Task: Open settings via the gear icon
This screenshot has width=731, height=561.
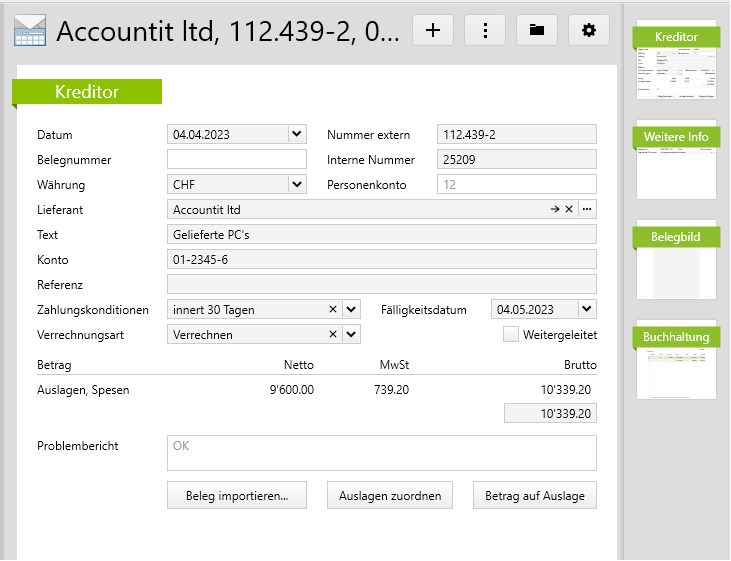Action: [x=589, y=30]
